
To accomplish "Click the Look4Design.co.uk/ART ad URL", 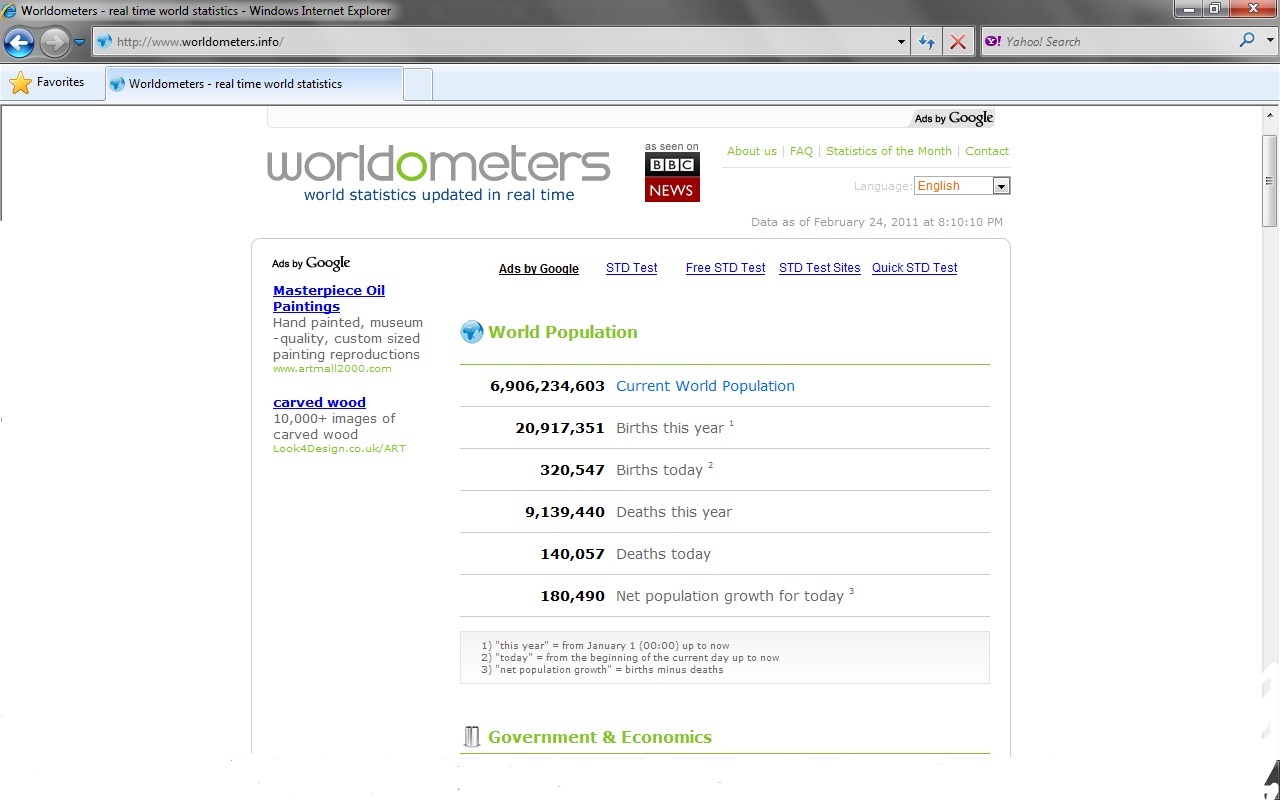I will point(339,448).
